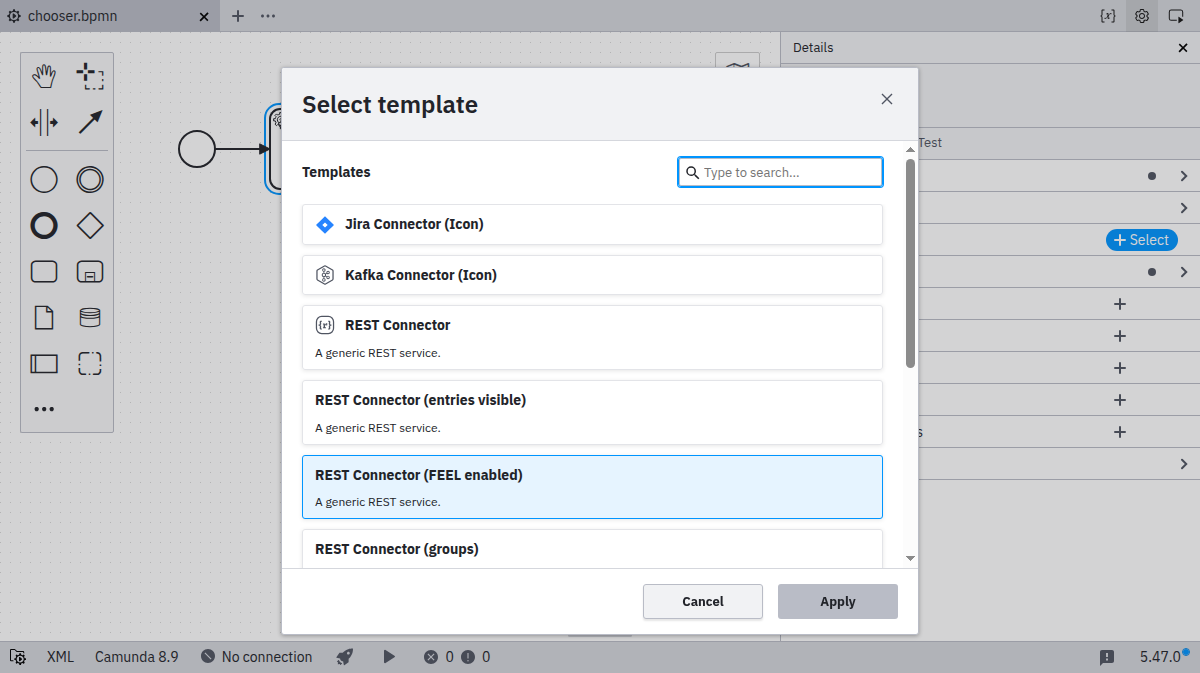Viewport: 1200px width, 673px height.
Task: Expand the second properties group chevron
Action: coord(1184,208)
